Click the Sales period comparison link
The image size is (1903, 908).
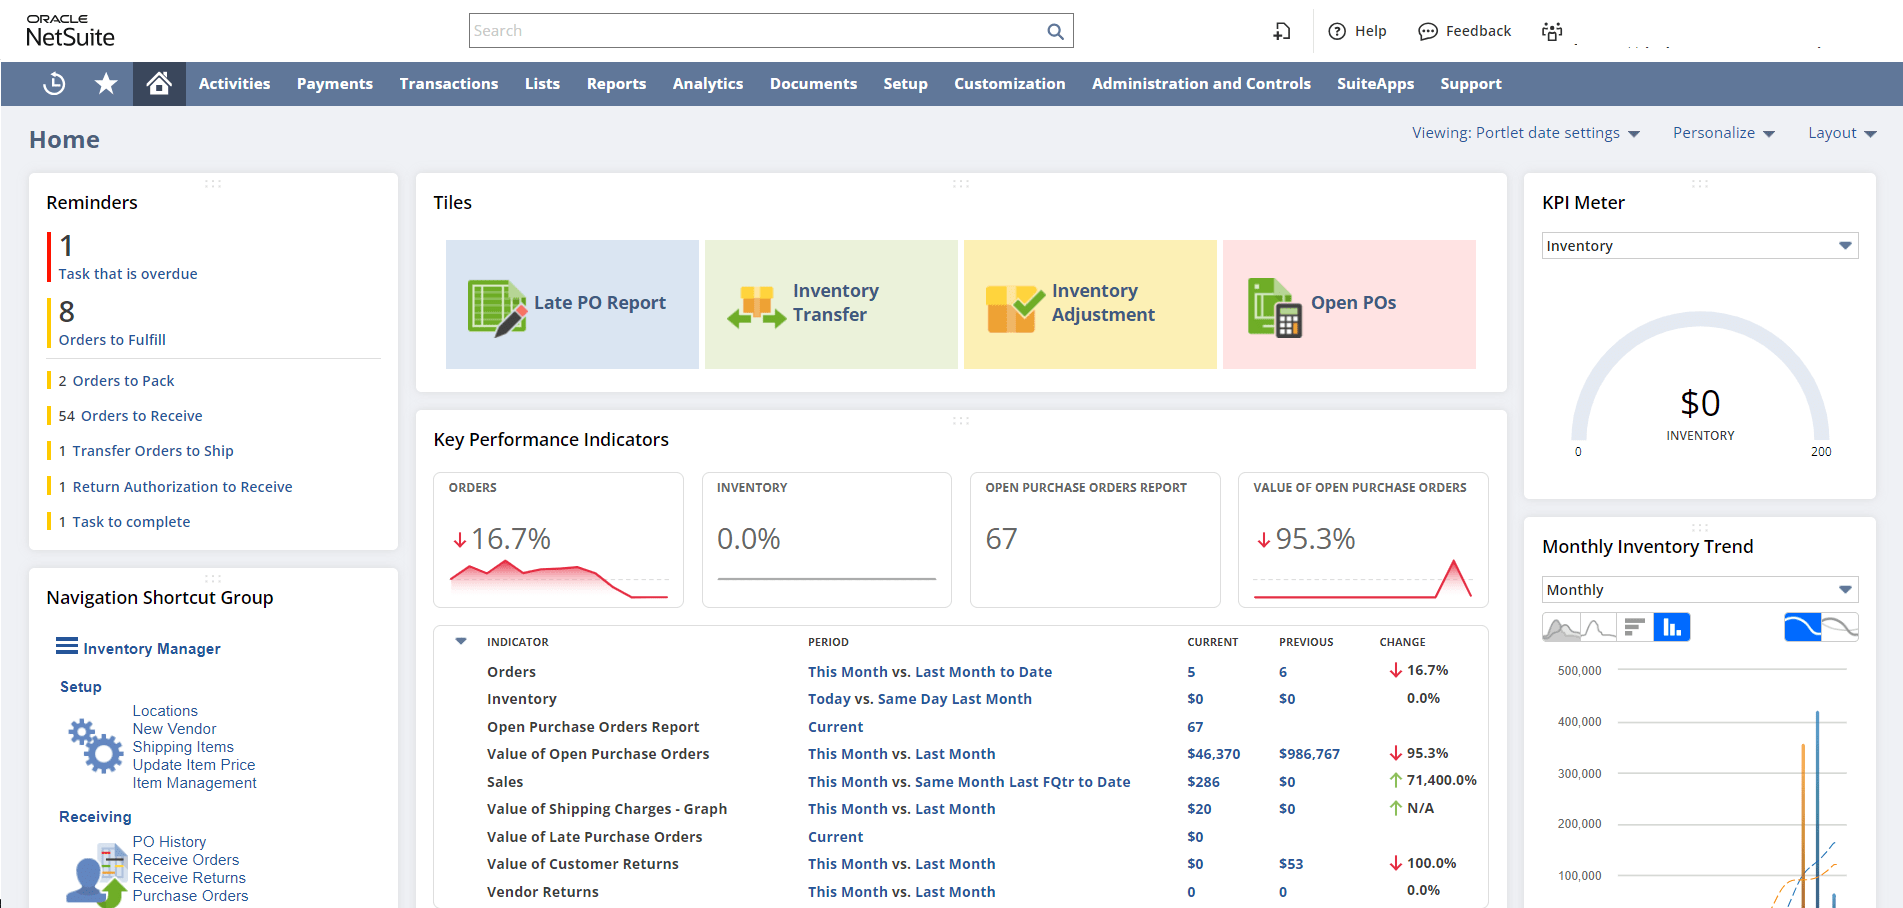pyautogui.click(x=969, y=782)
